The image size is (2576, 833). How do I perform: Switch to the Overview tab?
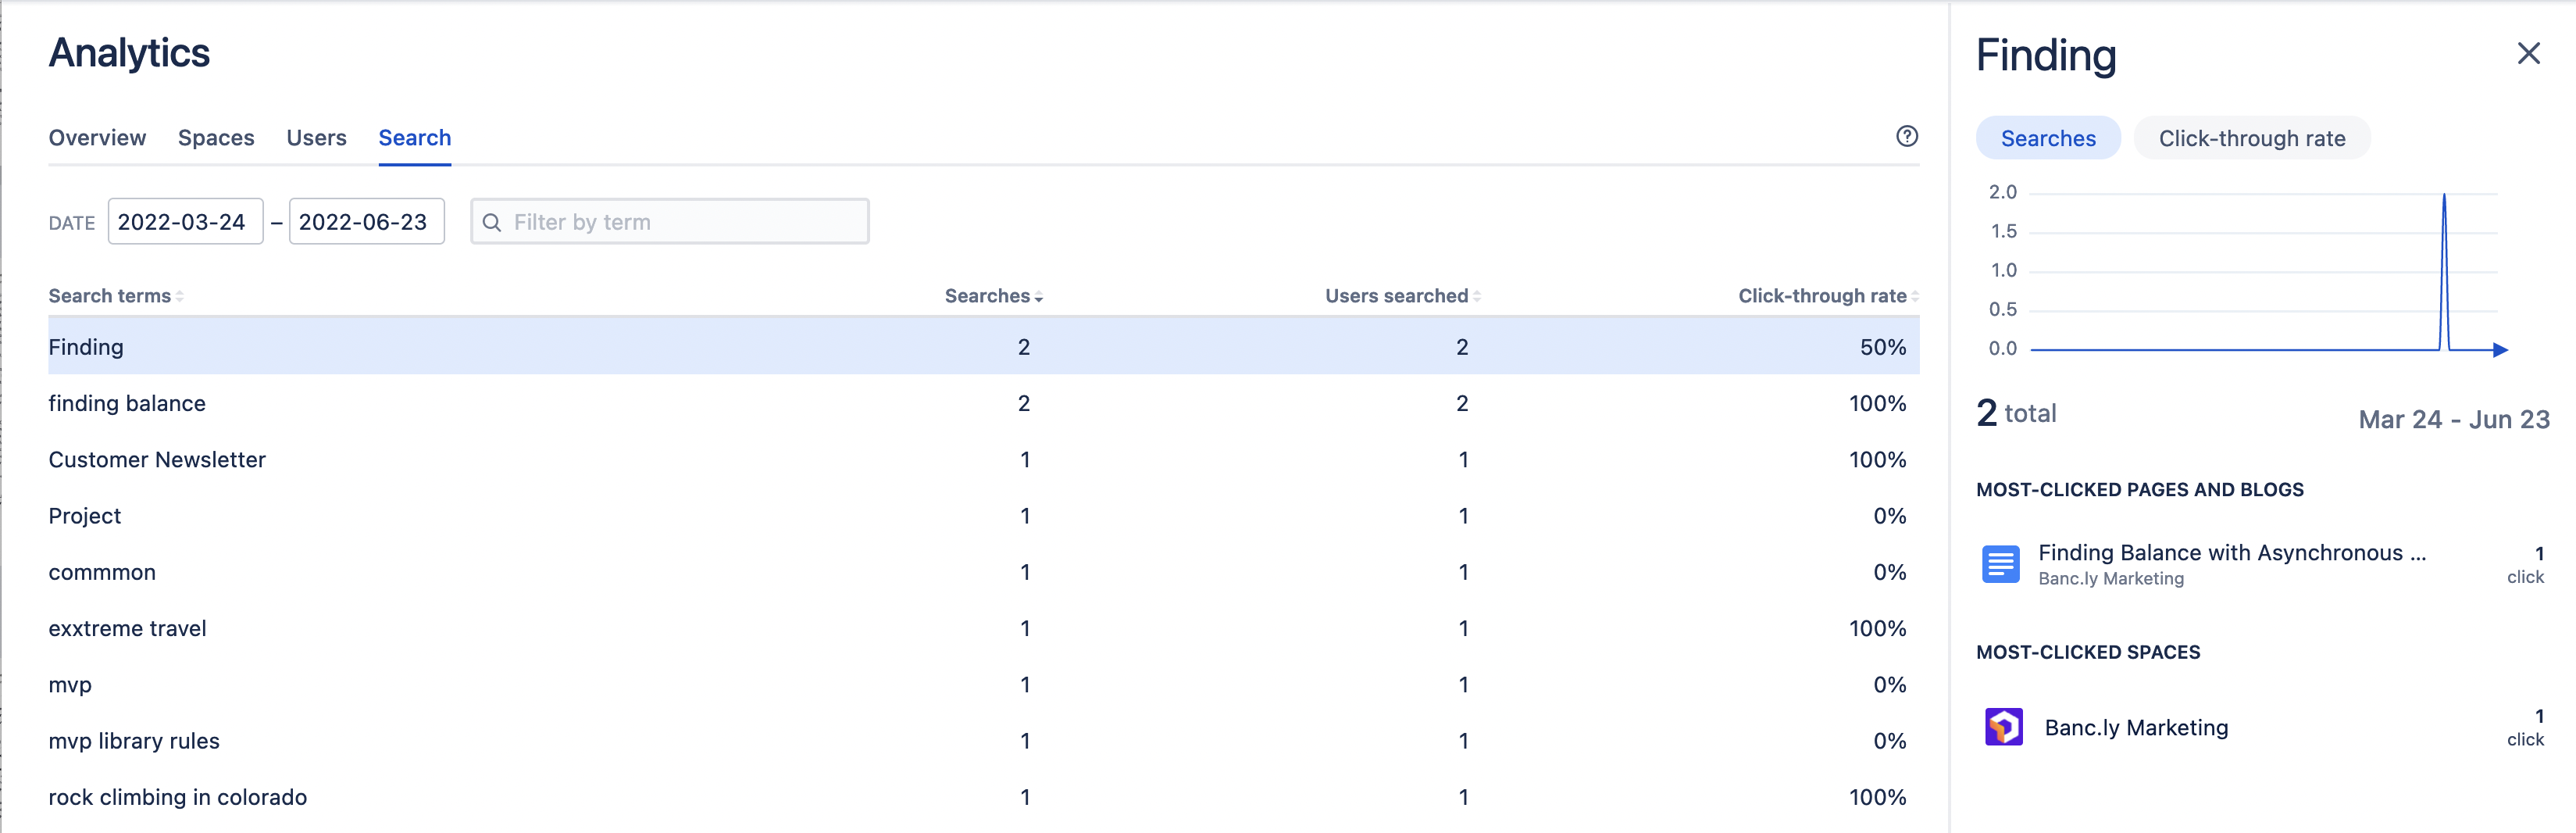(96, 138)
